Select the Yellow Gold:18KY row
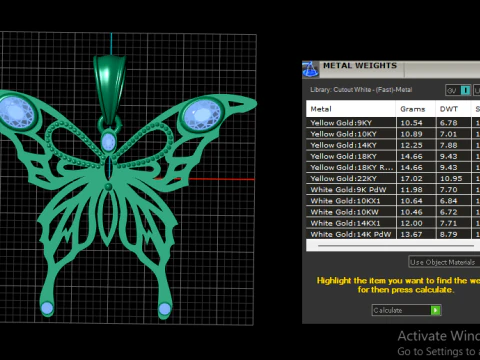Image resolution: width=480 pixels, height=360 pixels. coord(393,156)
